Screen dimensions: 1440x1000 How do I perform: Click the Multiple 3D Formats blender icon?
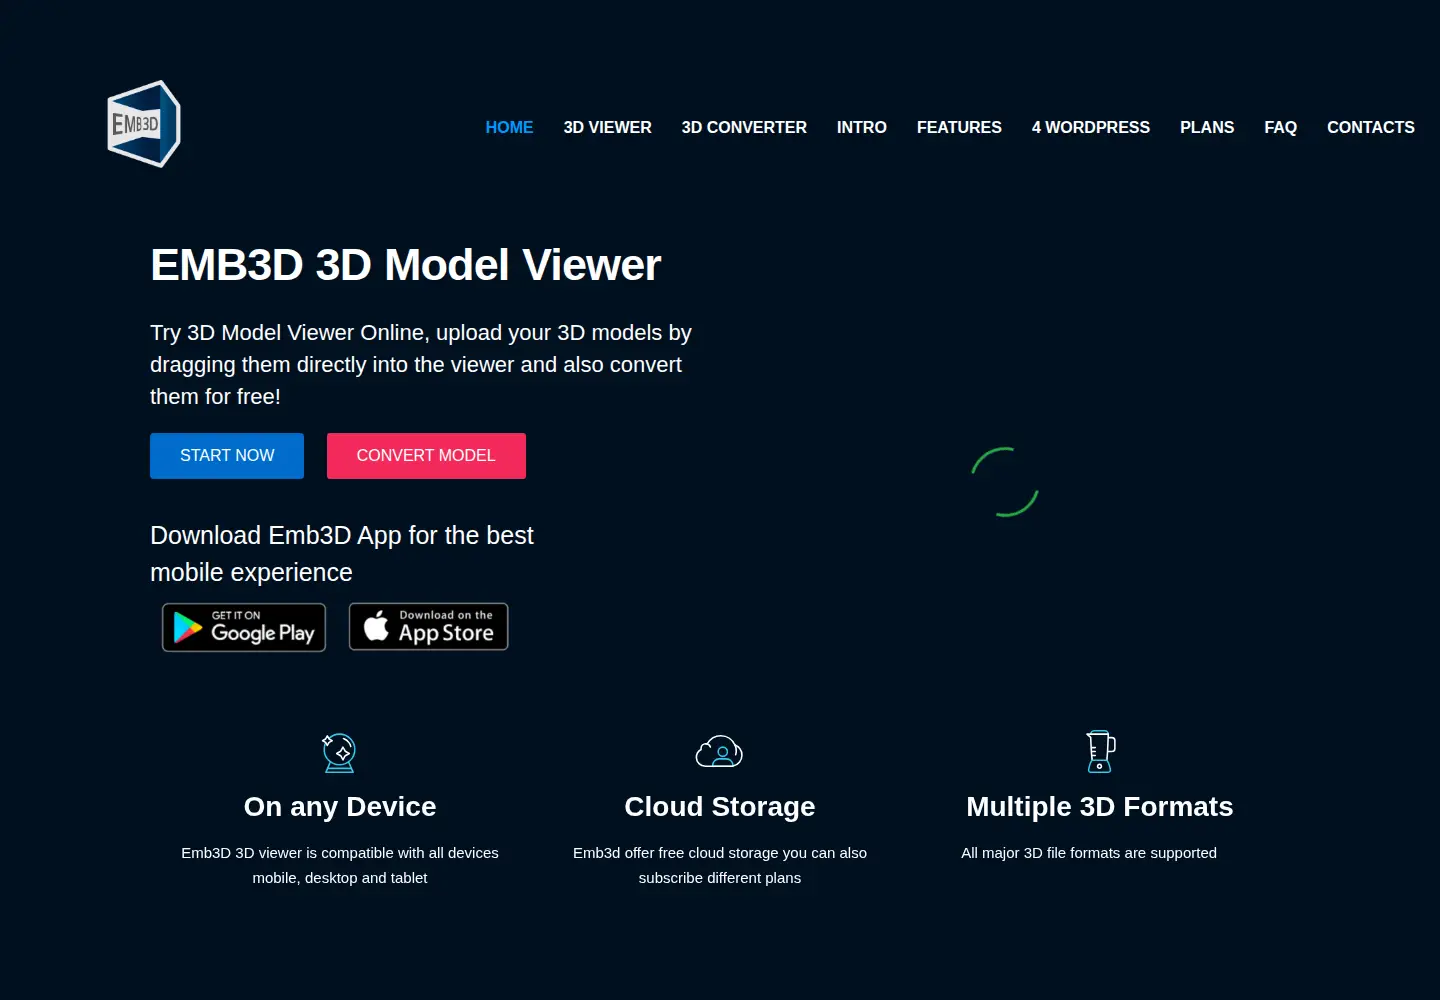(x=1100, y=751)
